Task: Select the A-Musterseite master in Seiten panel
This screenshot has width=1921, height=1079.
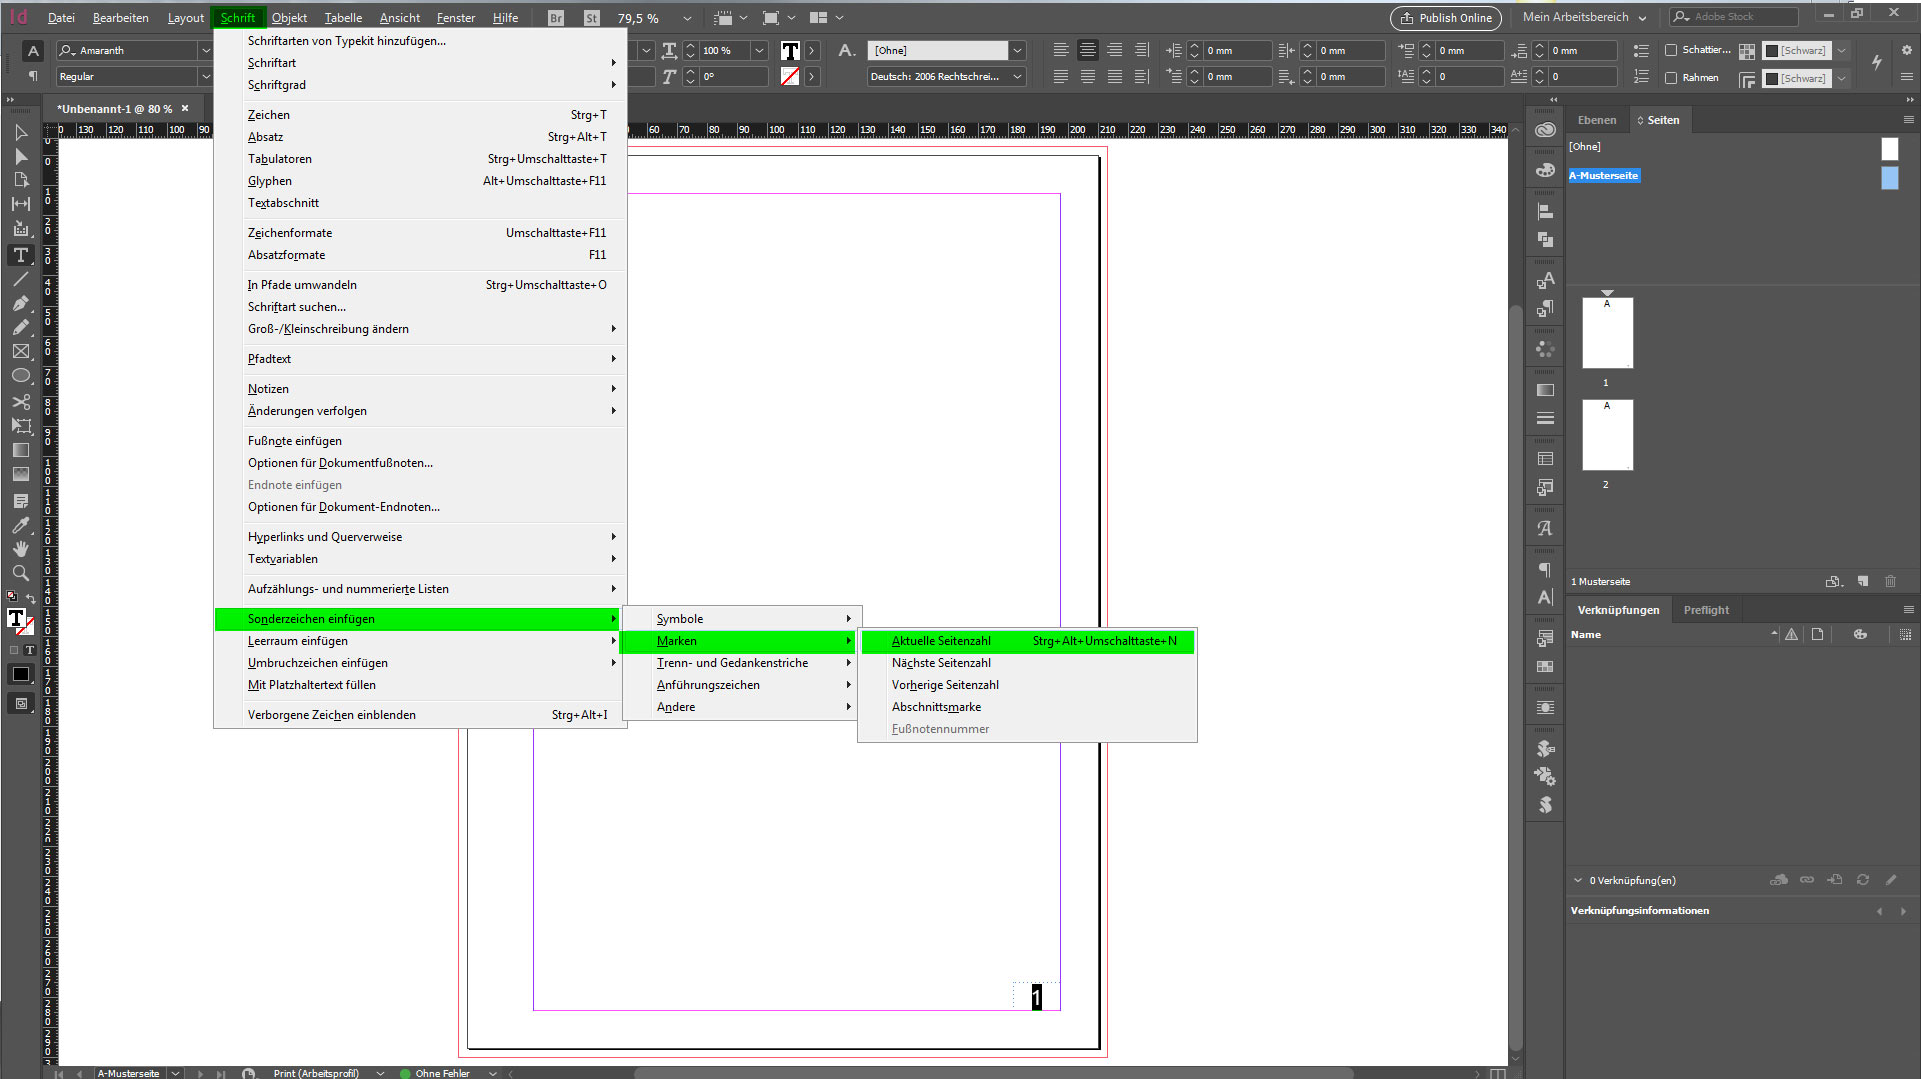Action: coord(1604,176)
